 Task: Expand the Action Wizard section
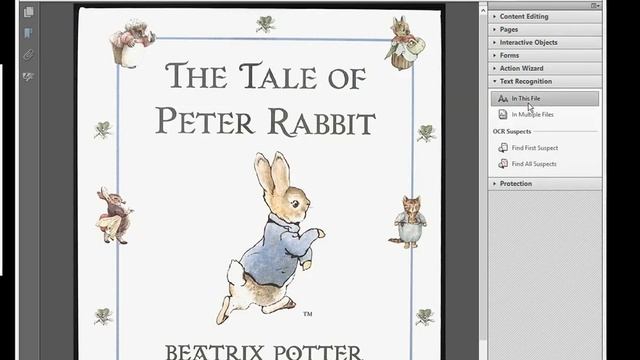coord(545,68)
